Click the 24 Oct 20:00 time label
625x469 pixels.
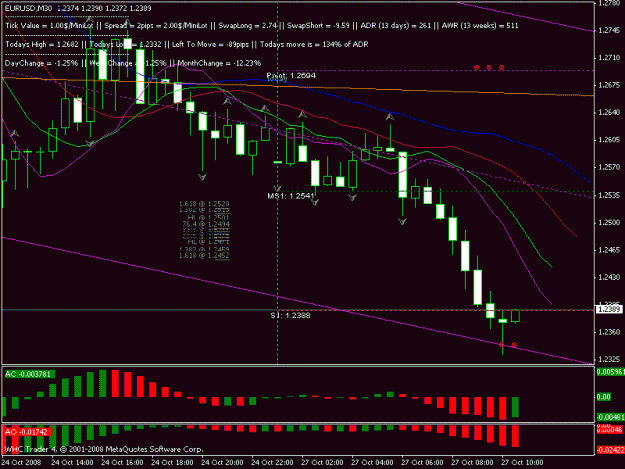222,463
